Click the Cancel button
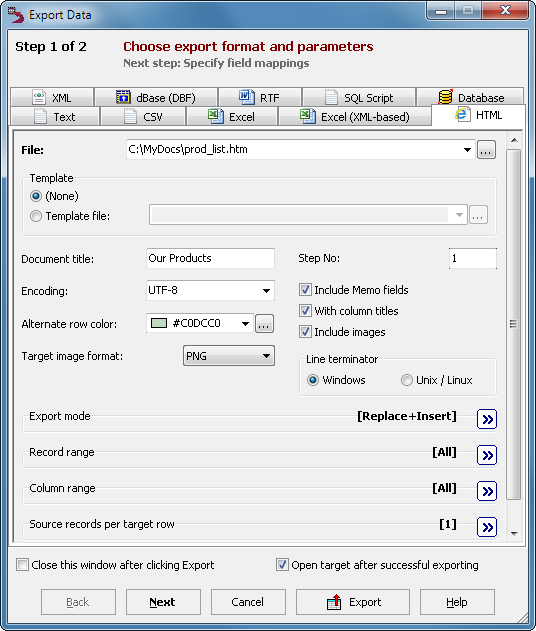 (248, 602)
